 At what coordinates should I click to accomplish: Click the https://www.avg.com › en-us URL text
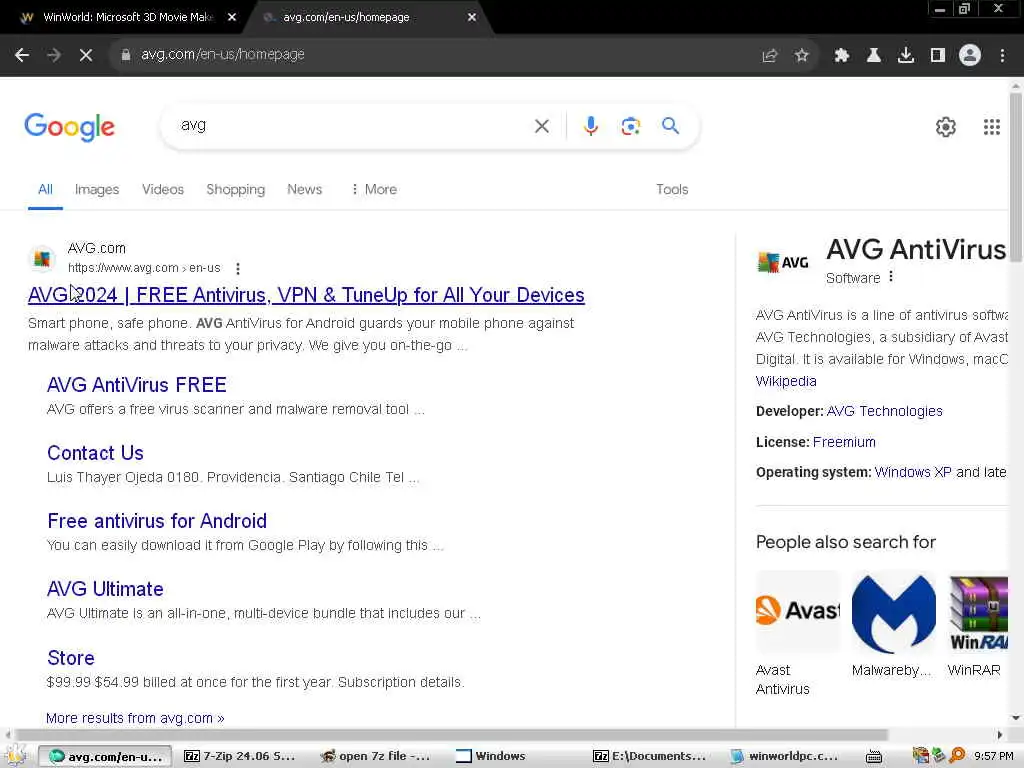[x=144, y=268]
